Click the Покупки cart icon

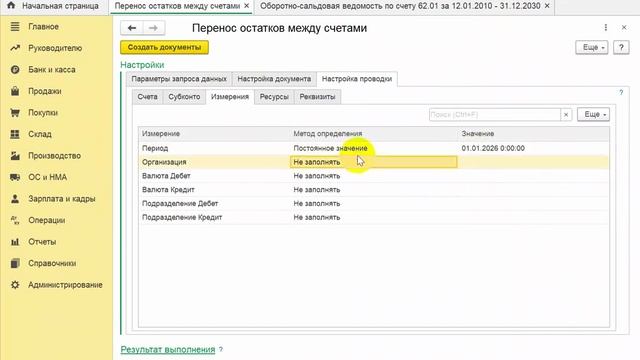[x=15, y=113]
